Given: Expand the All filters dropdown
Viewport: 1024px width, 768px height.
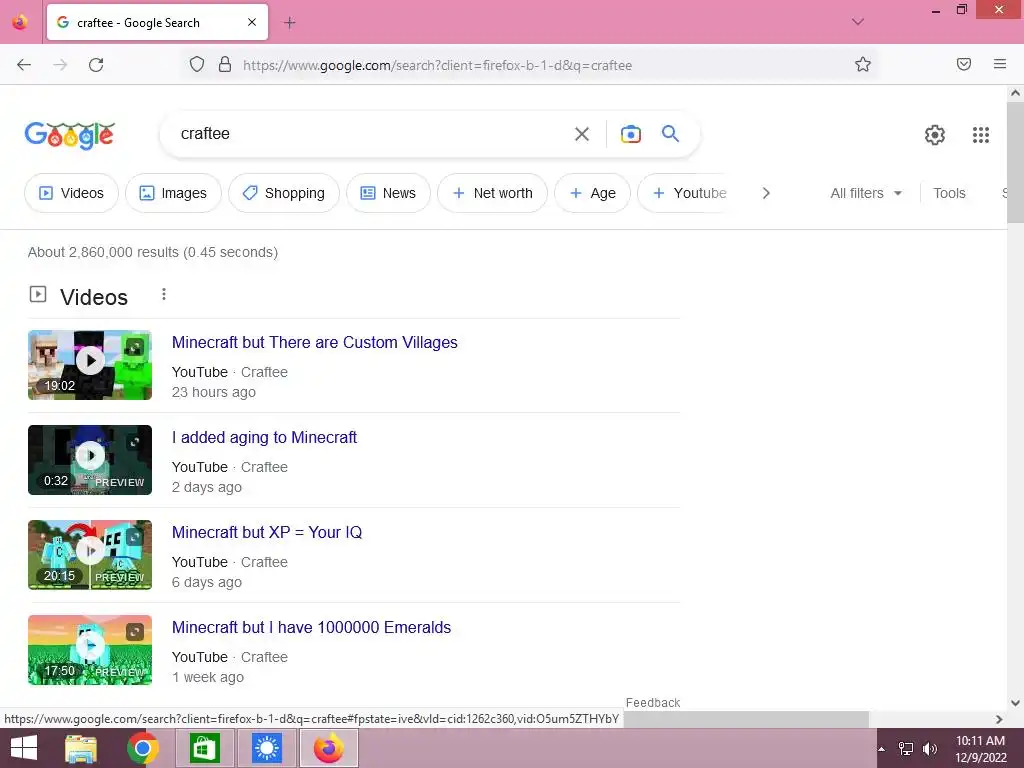Looking at the screenshot, I should point(866,193).
